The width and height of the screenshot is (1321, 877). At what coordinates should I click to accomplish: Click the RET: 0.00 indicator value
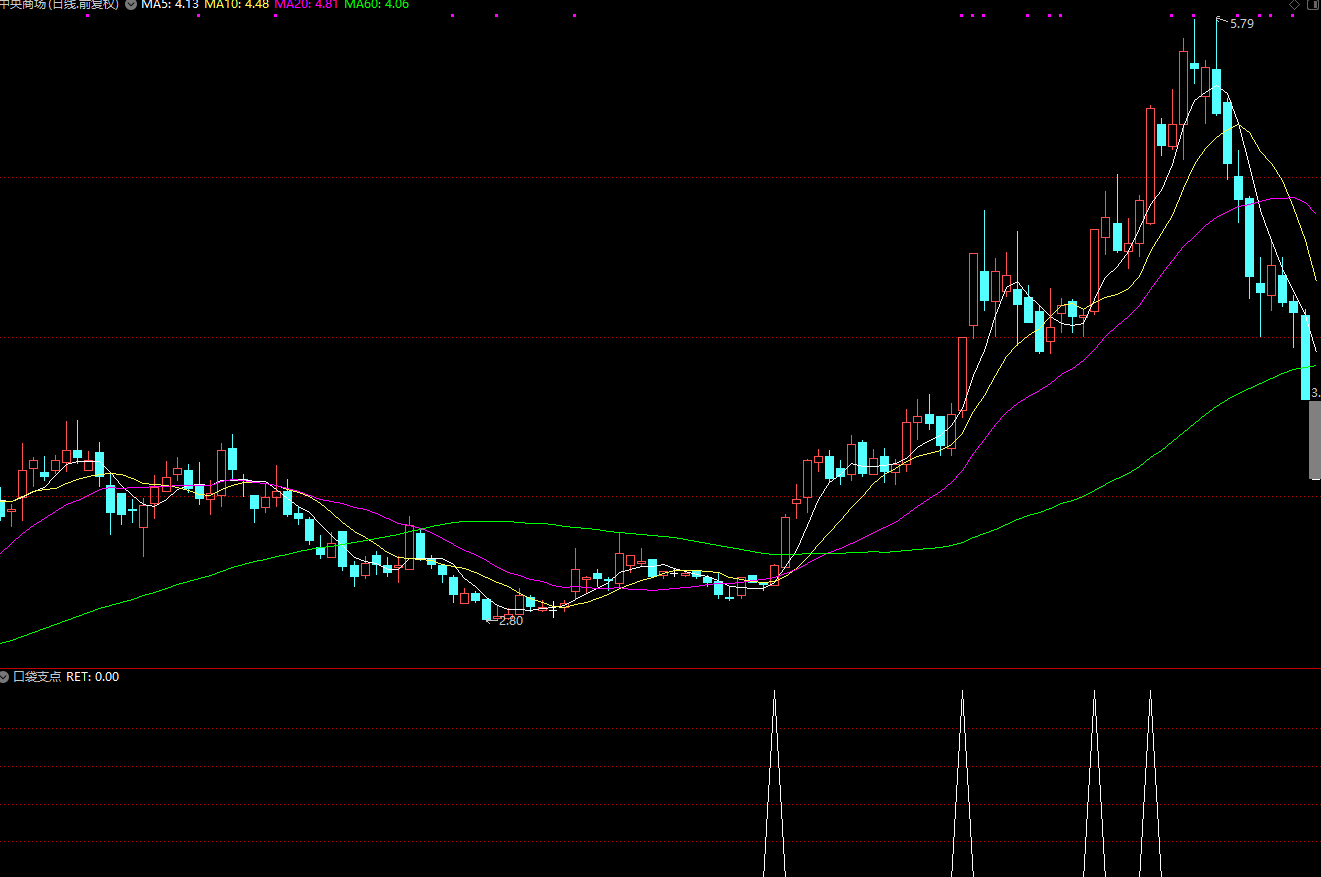[x=92, y=677]
